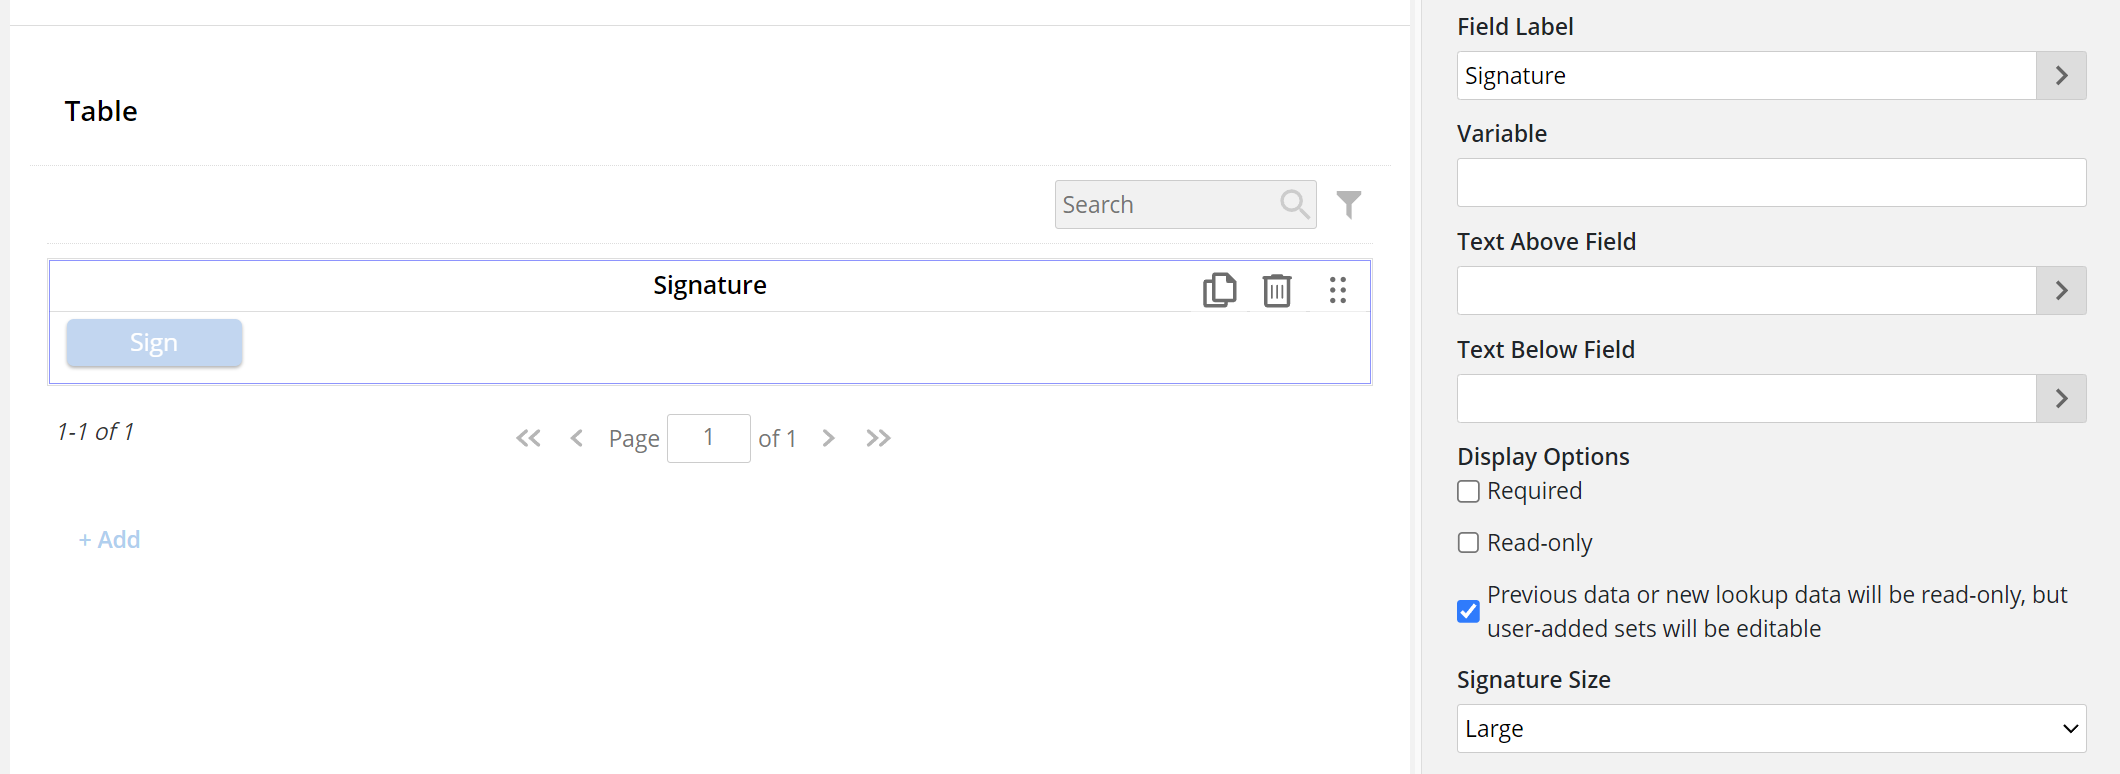Go to next page arrow
Viewport: 2120px width, 774px height.
tap(828, 438)
